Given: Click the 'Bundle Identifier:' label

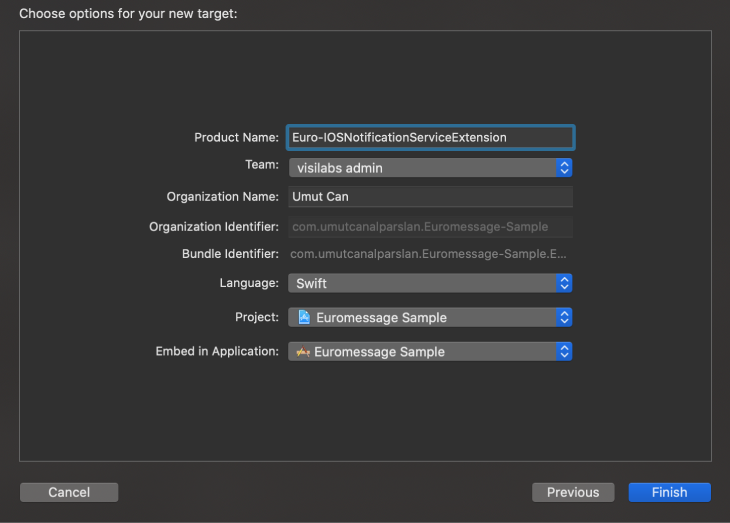Looking at the screenshot, I should coord(230,254).
